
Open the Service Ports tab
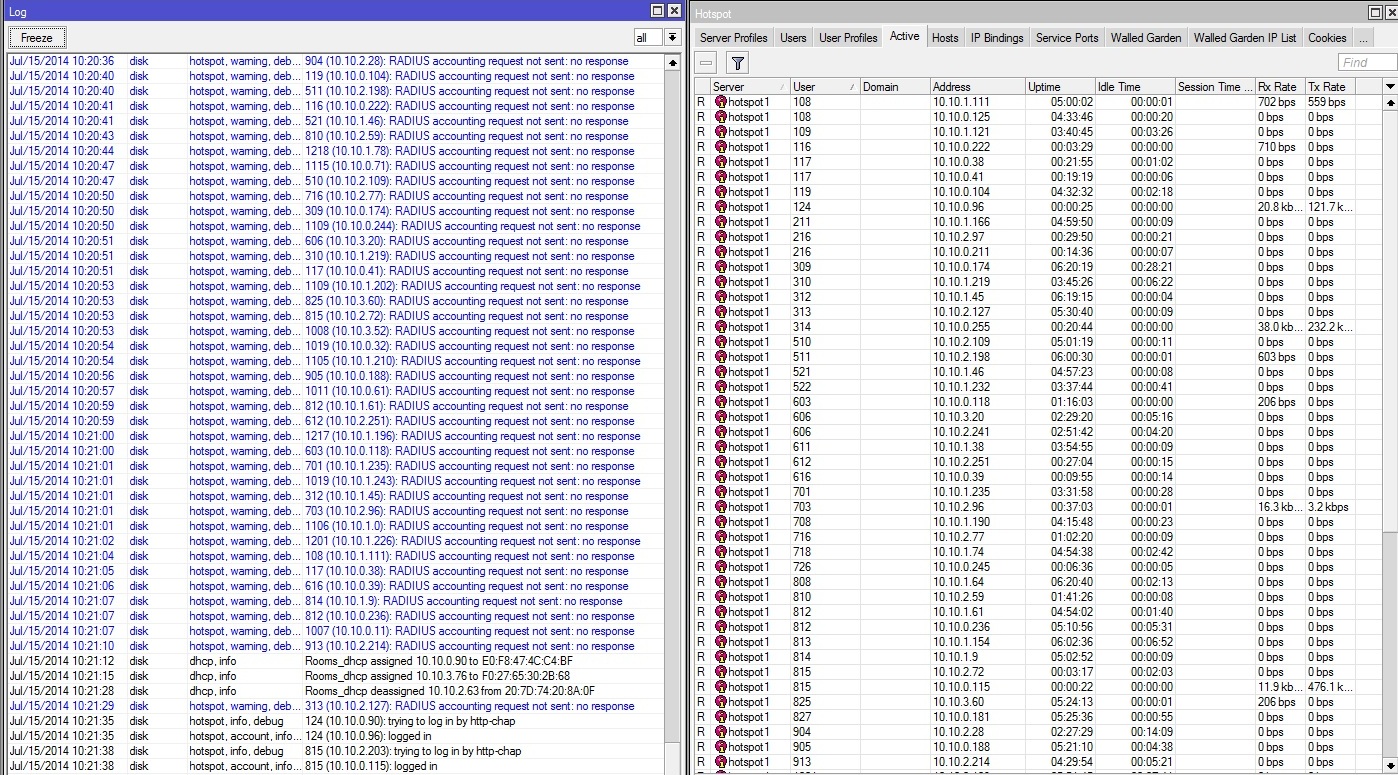point(1067,38)
